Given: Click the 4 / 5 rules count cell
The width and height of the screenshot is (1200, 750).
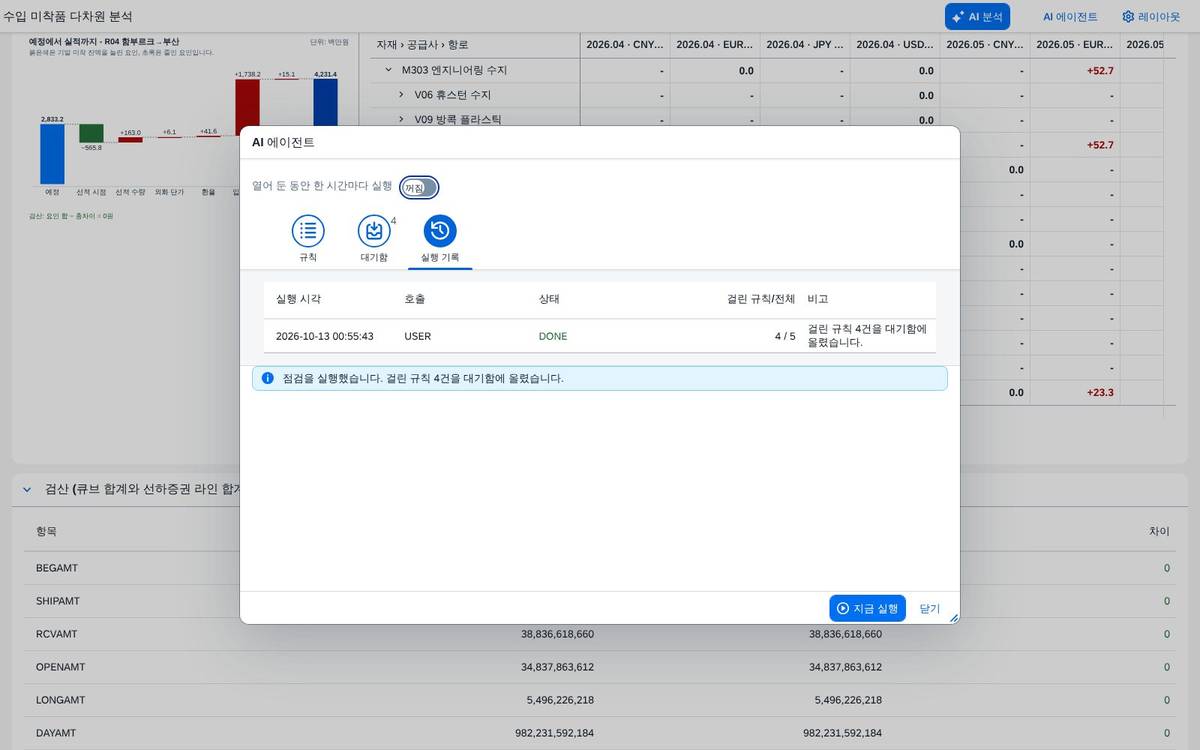Looking at the screenshot, I should [x=785, y=336].
